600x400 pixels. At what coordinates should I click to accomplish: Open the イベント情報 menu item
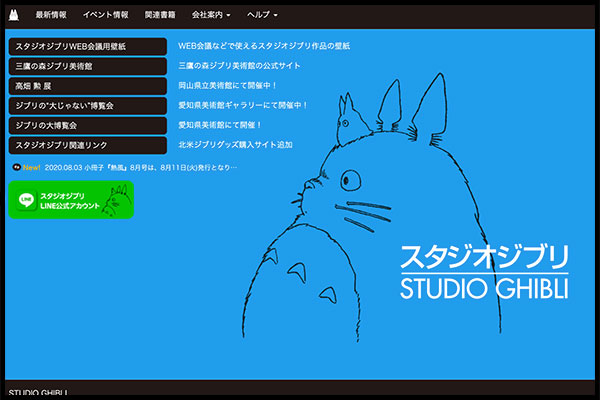pos(106,15)
